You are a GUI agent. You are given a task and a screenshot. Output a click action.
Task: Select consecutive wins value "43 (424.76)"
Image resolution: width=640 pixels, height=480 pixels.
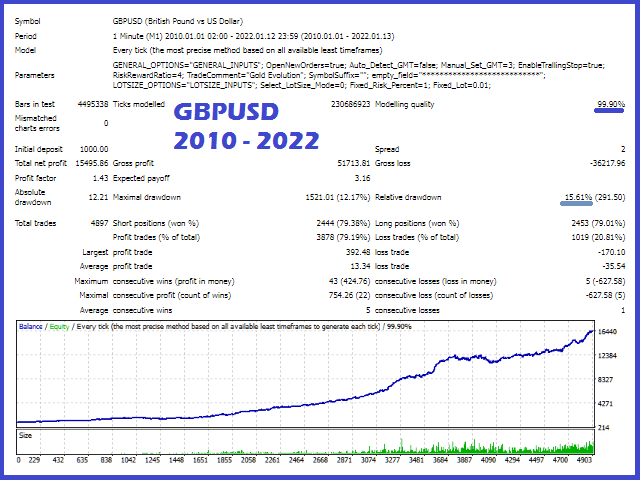(349, 281)
